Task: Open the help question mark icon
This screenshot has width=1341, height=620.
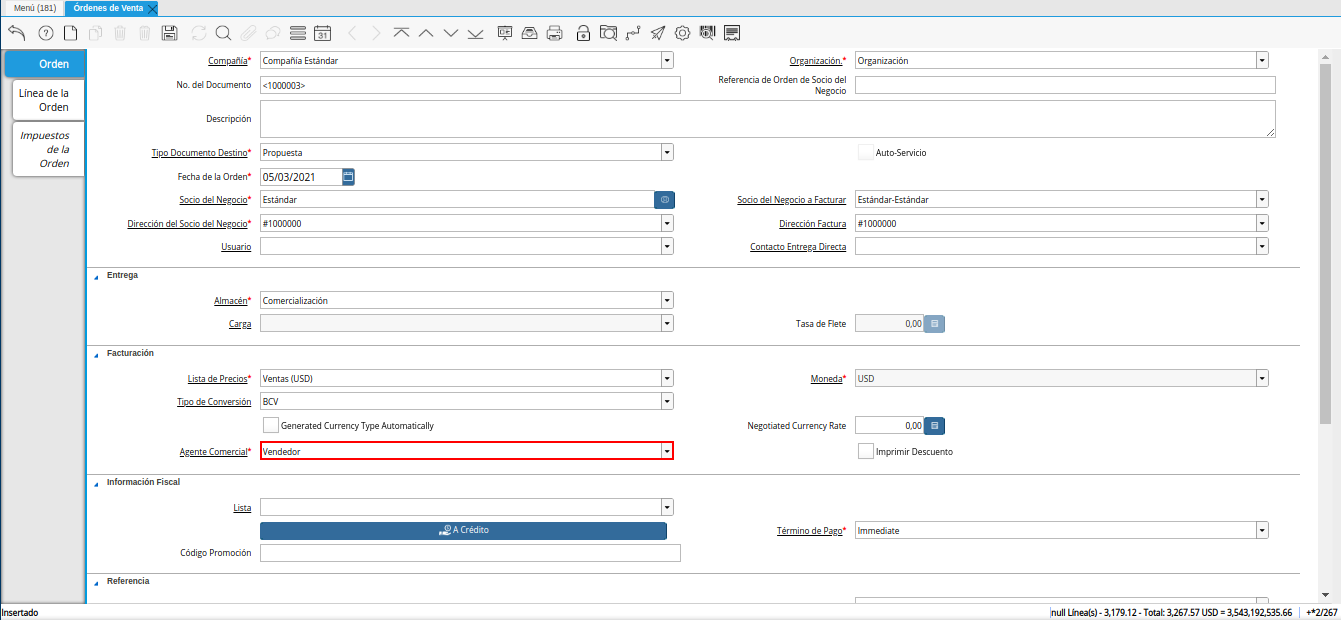Action: pos(45,33)
